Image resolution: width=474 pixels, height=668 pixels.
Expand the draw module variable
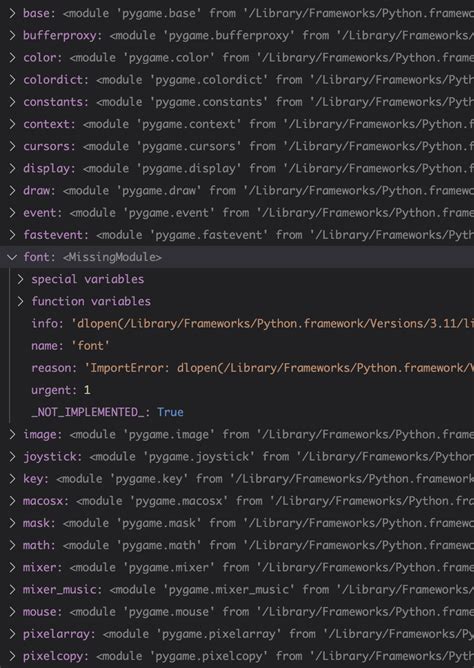[12, 190]
